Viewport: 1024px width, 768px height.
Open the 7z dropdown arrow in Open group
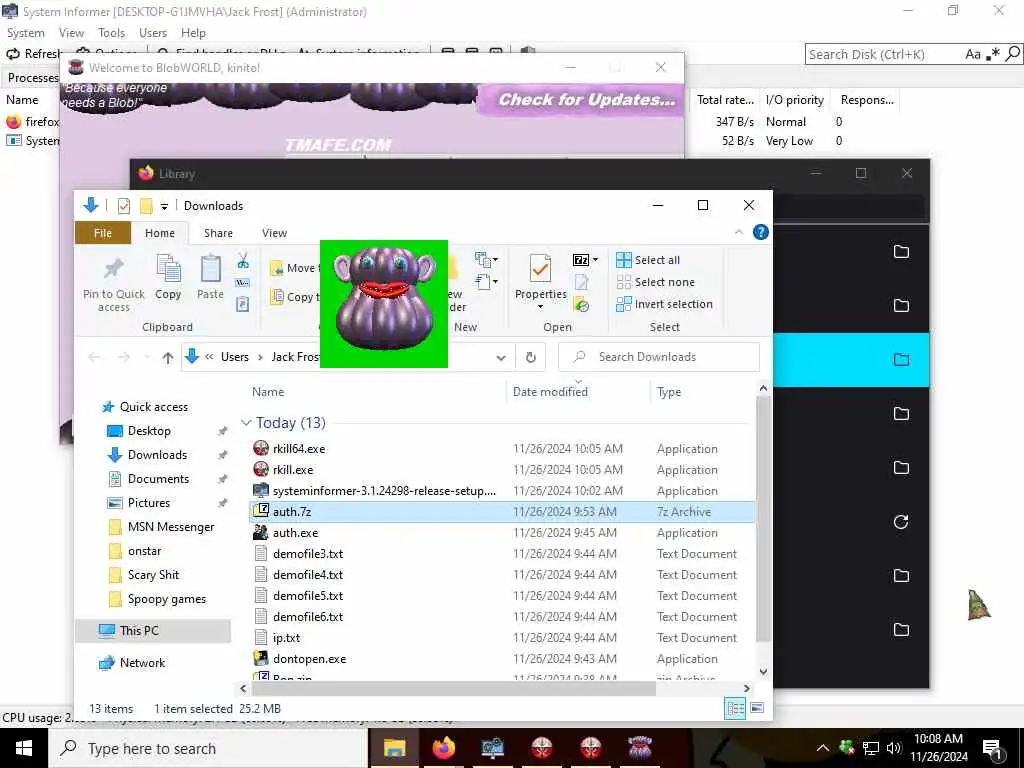coord(595,260)
